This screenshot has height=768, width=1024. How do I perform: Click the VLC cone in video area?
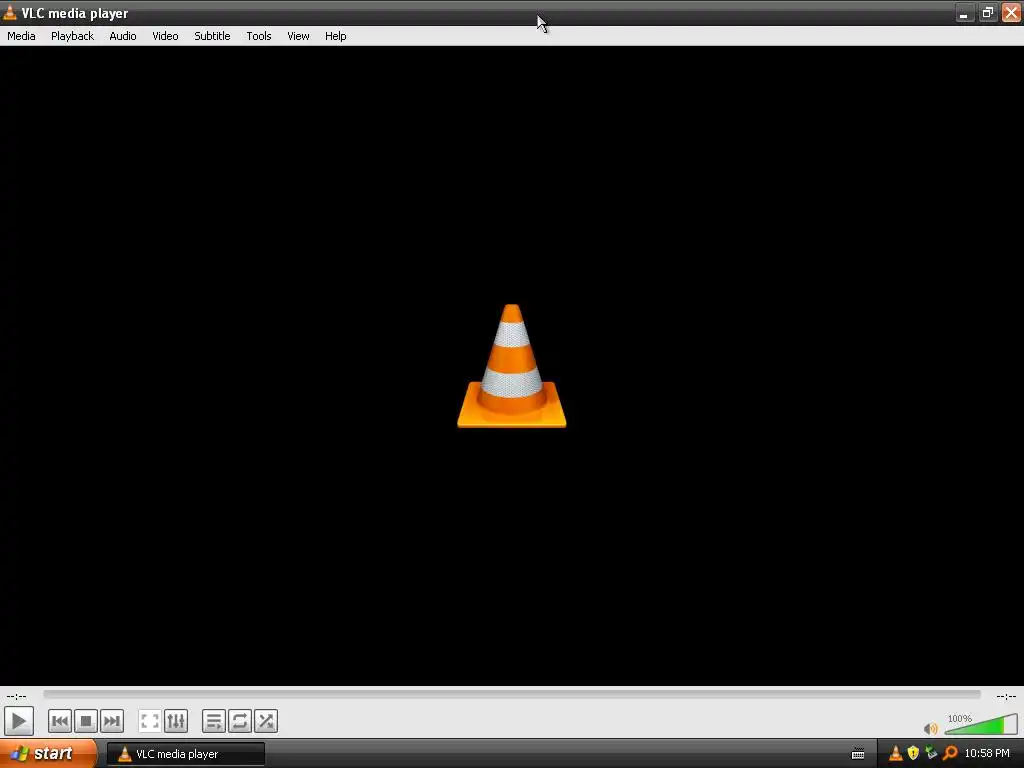(512, 366)
